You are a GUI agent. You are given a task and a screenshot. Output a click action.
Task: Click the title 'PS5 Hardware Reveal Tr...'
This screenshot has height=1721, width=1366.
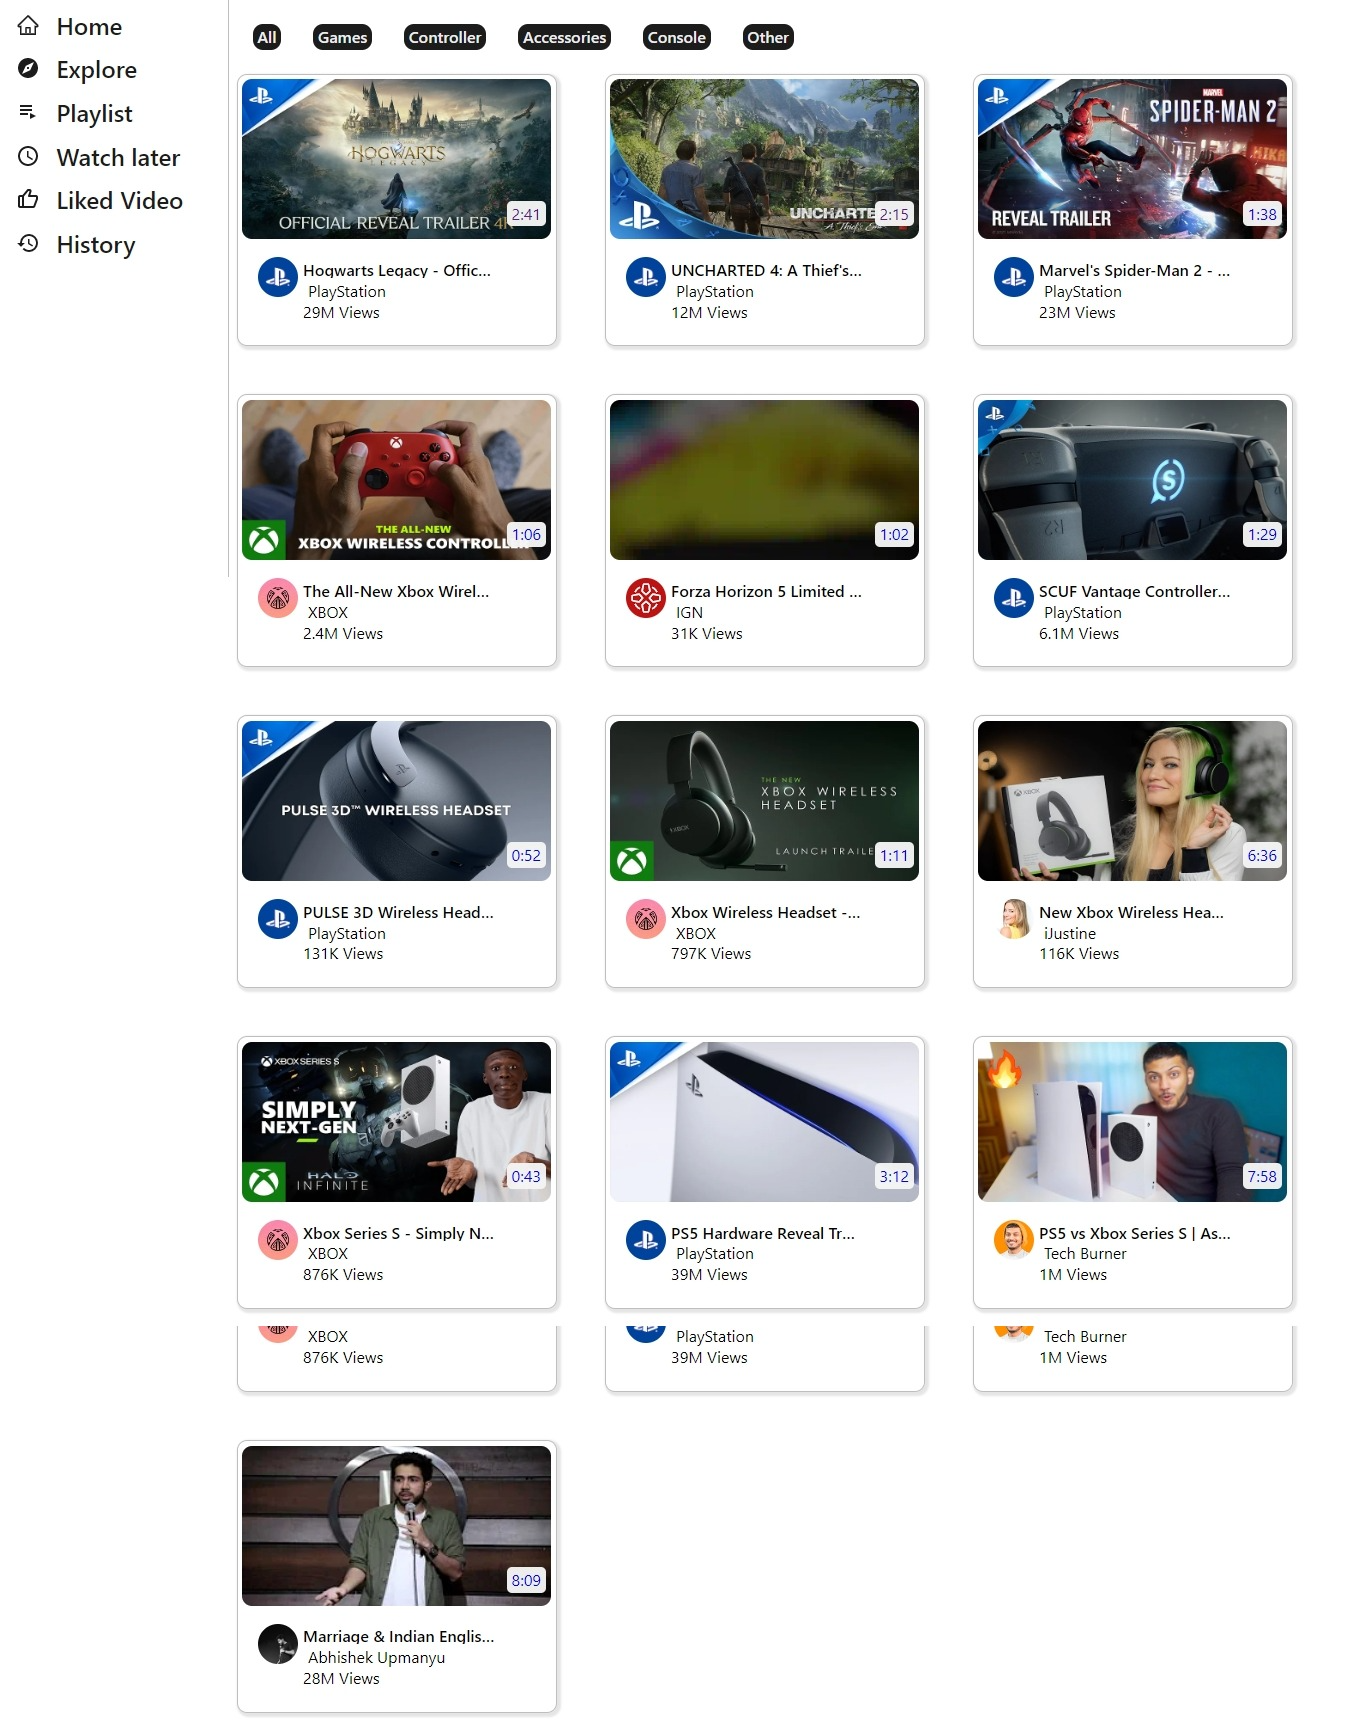763,1233
